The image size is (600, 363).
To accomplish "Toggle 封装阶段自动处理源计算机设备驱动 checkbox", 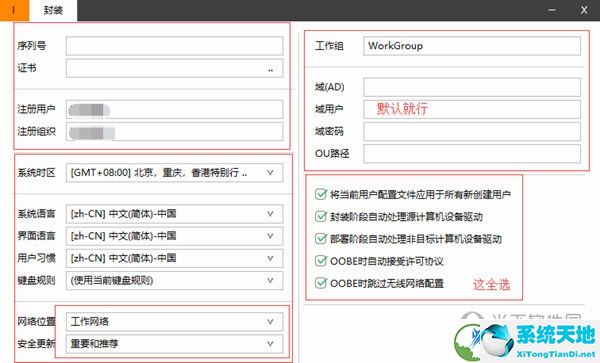I will pos(321,216).
